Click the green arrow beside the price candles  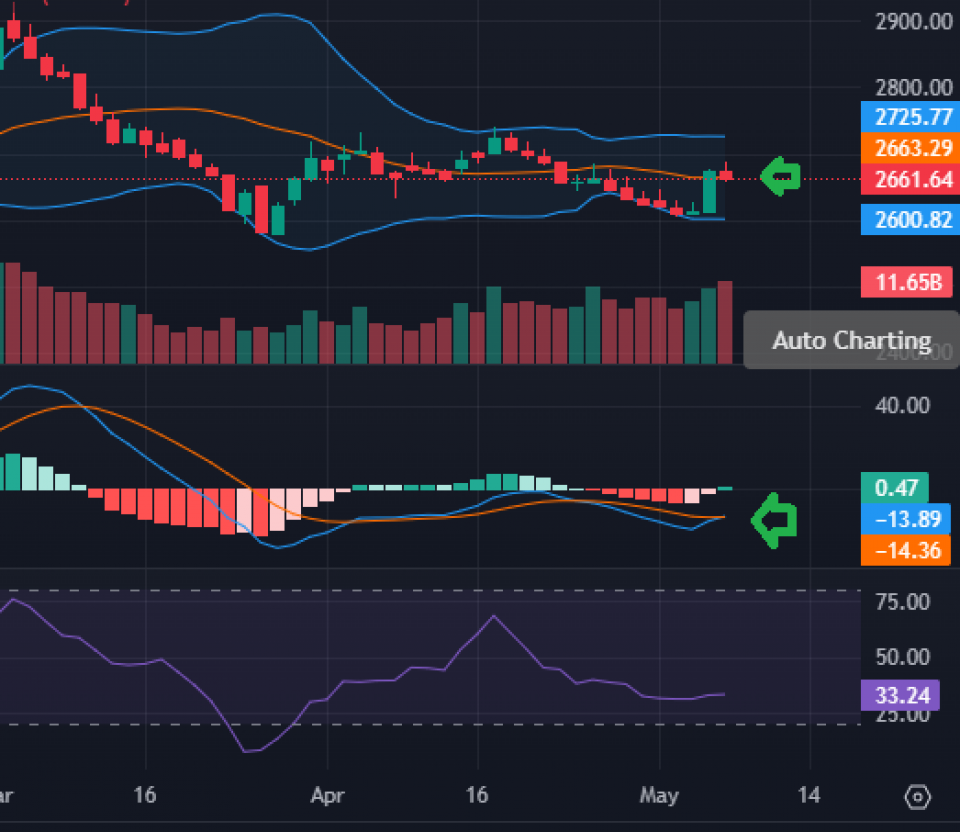(781, 176)
